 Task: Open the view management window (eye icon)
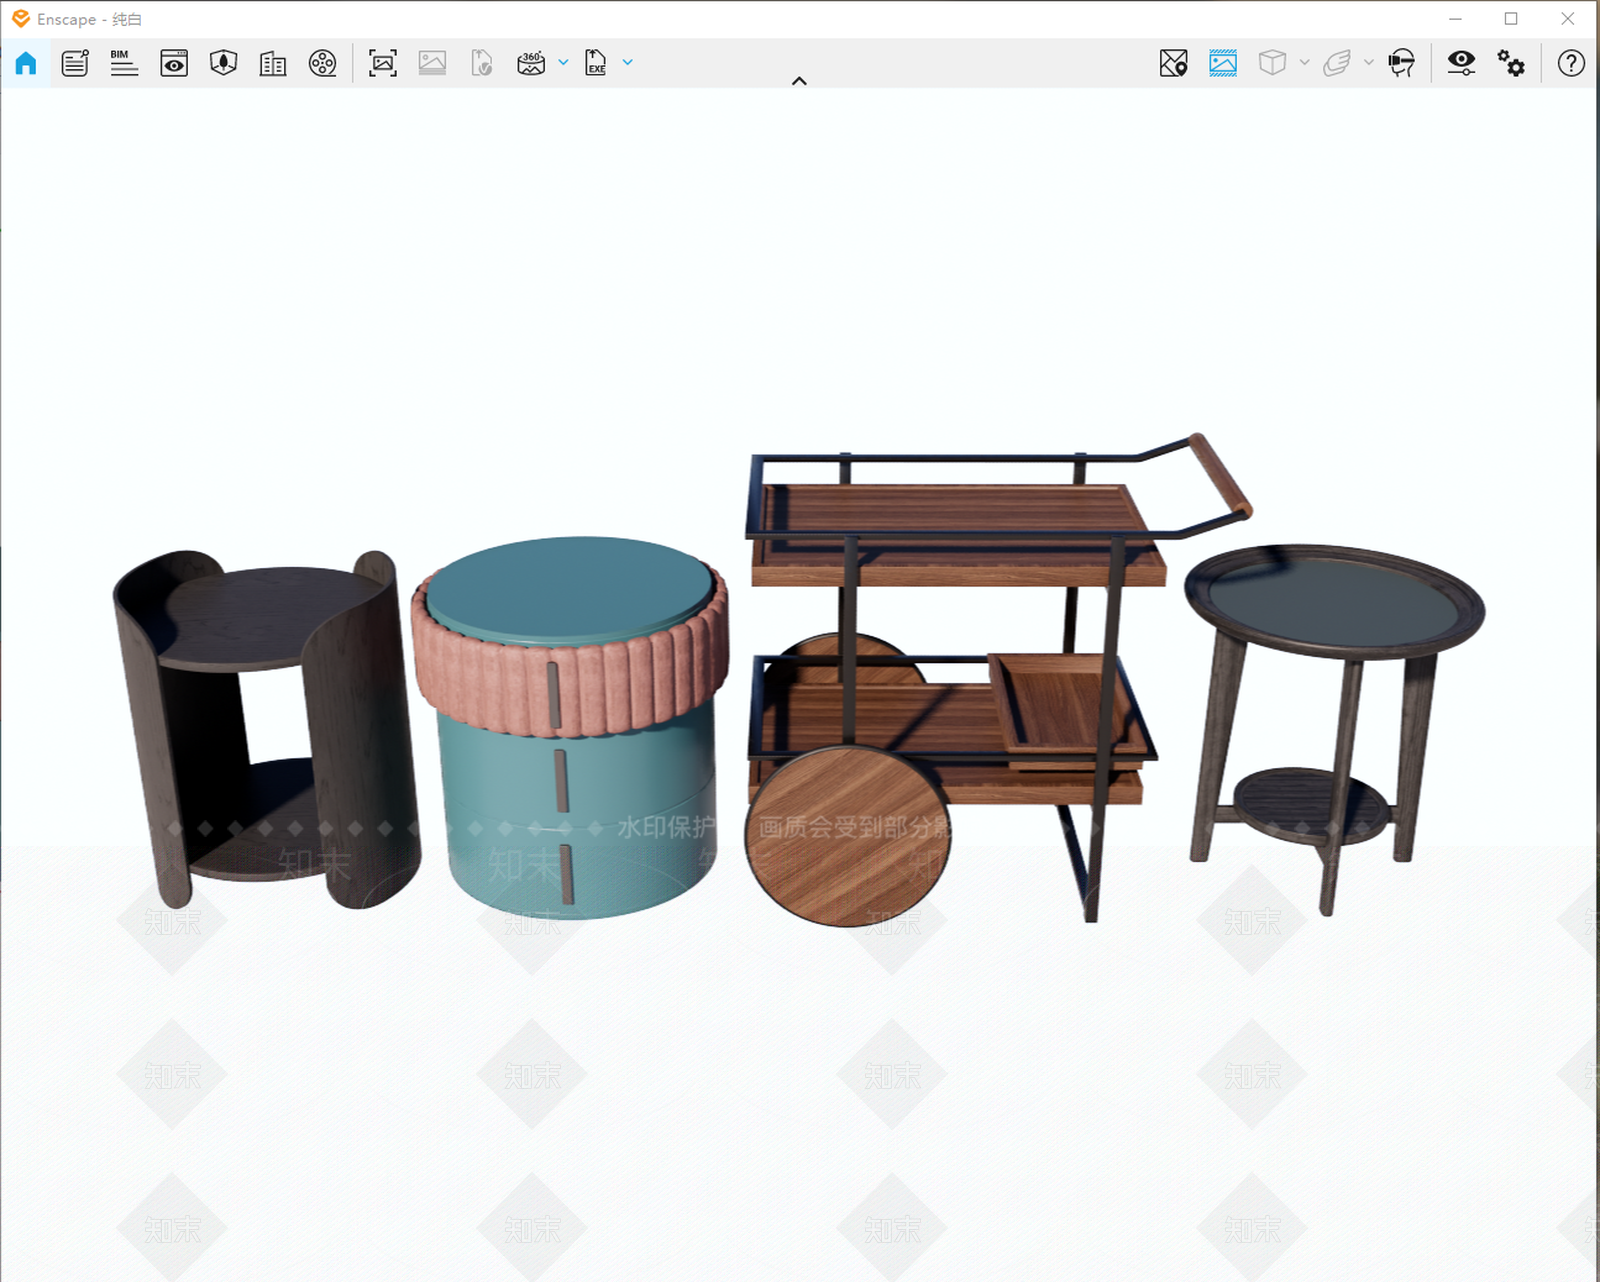pyautogui.click(x=174, y=63)
